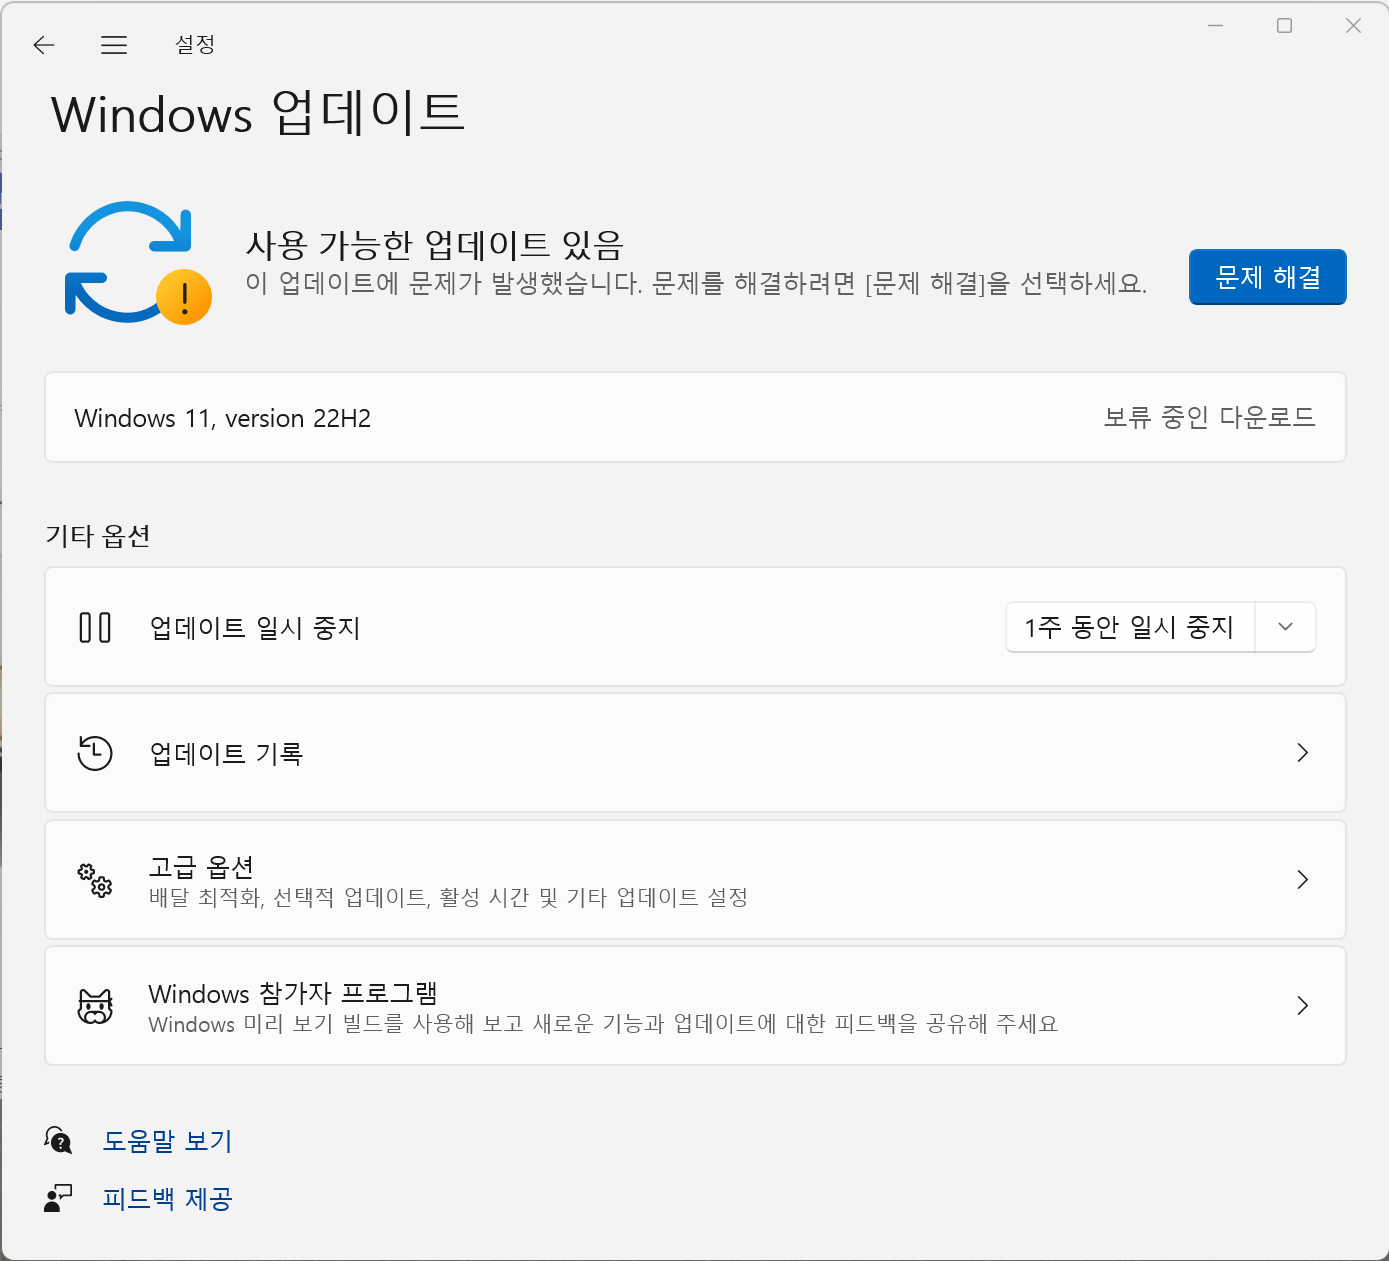Screen dimensions: 1389x1261
Task: Click the Windows 11, version 22H2 entry
Action: point(695,418)
